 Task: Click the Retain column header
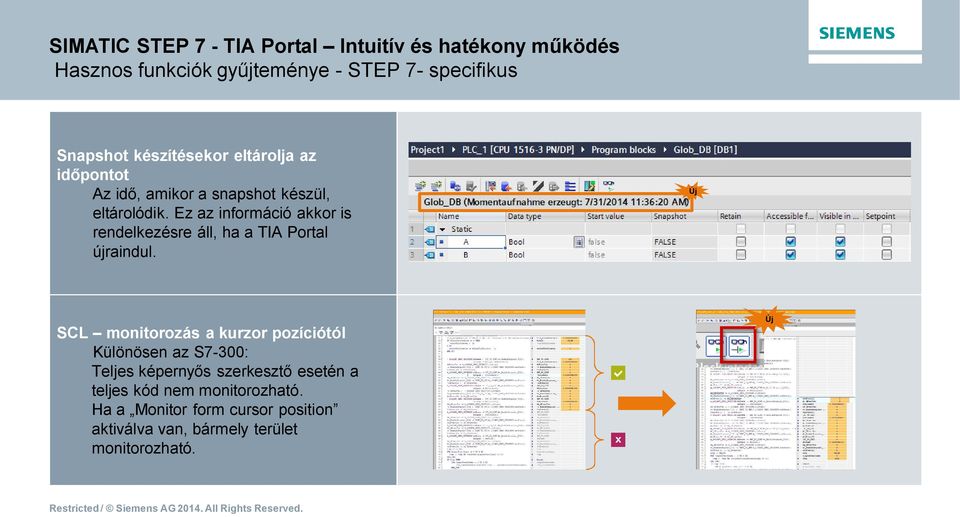(740, 216)
